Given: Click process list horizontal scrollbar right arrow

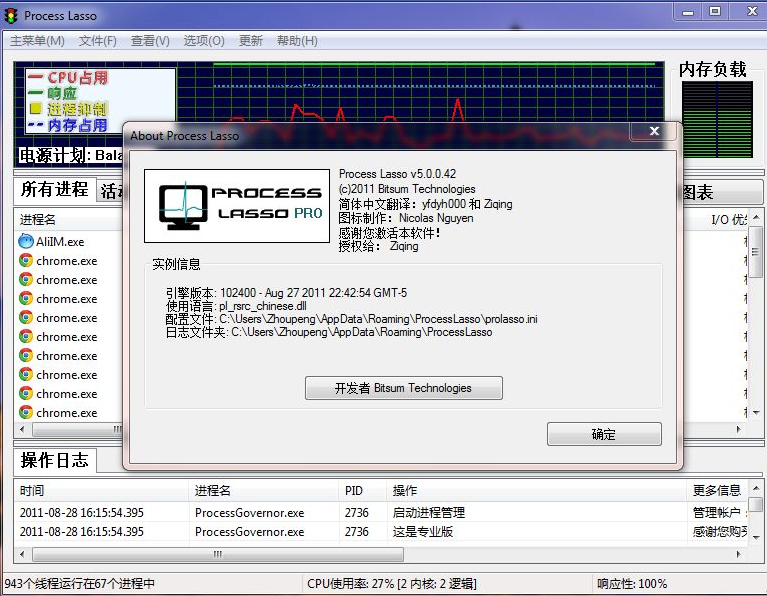Looking at the screenshot, I should 739,430.
